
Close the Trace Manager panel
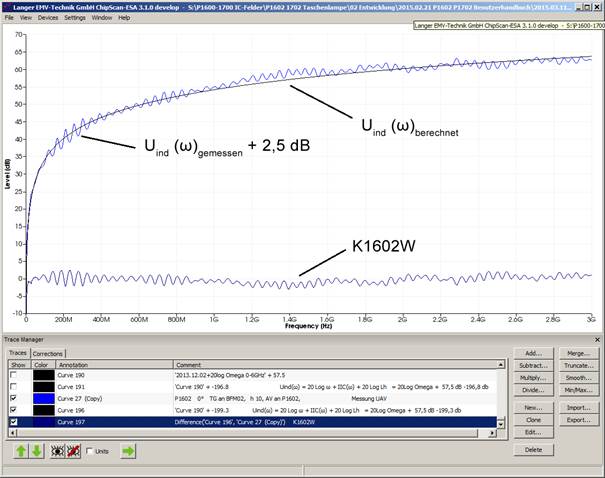[597, 340]
